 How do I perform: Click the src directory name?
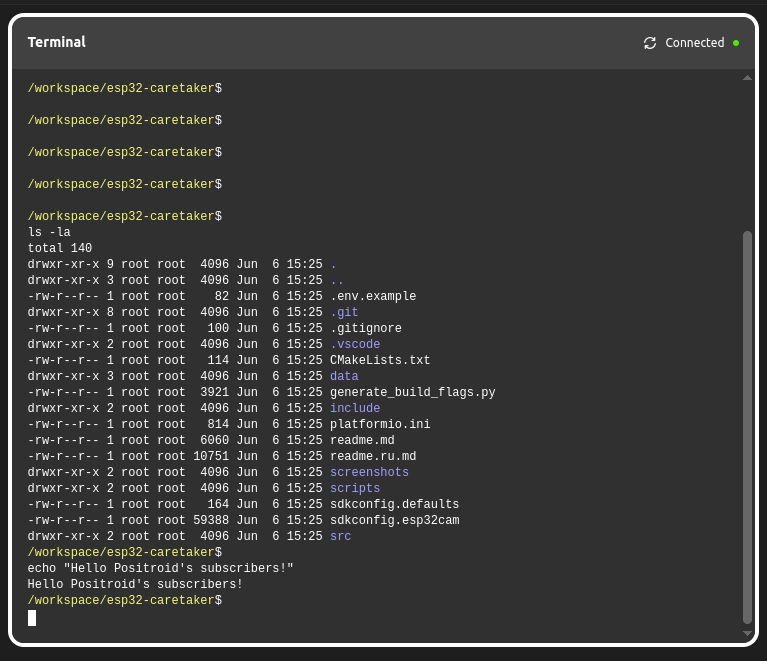340,536
